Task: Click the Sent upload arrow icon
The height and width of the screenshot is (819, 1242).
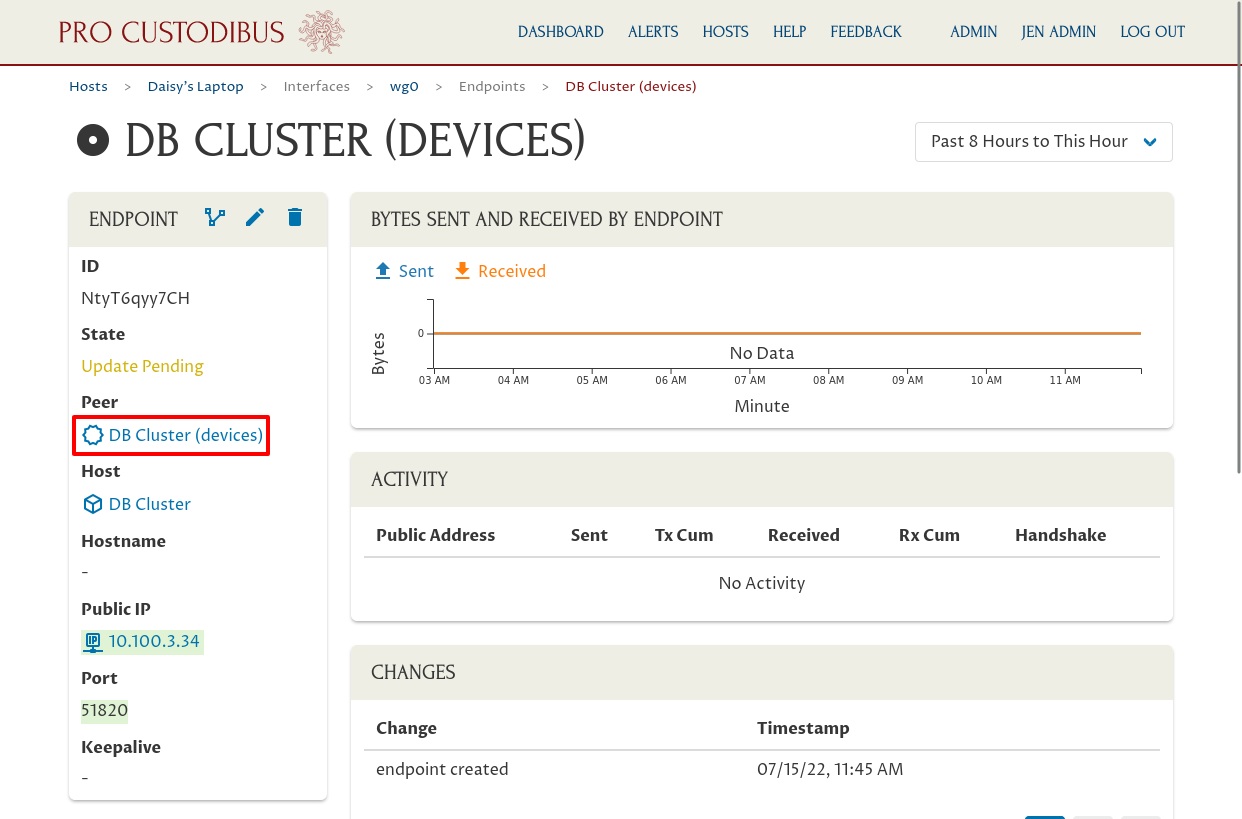Action: pyautogui.click(x=383, y=271)
